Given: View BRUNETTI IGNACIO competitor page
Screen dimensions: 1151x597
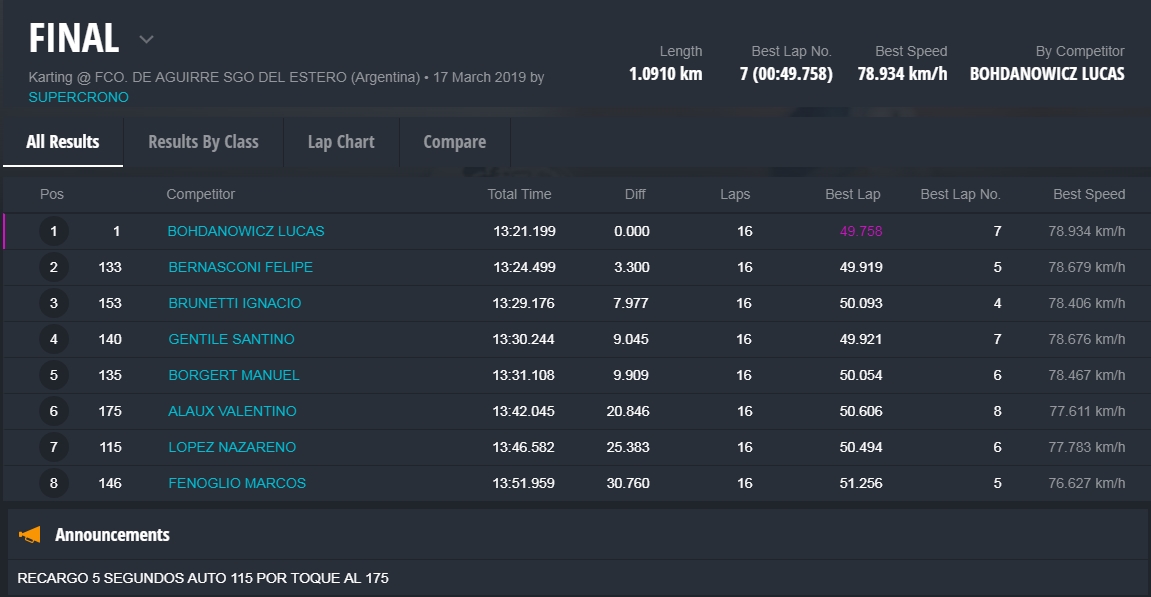Looking at the screenshot, I should coord(234,303).
